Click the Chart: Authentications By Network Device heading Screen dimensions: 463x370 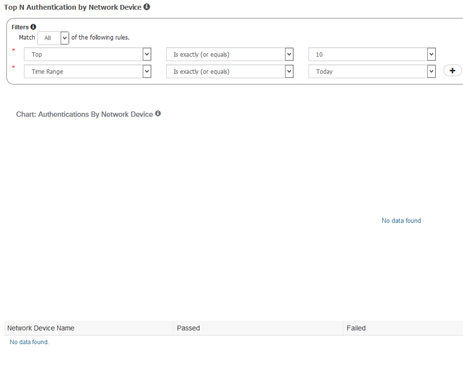[84, 114]
